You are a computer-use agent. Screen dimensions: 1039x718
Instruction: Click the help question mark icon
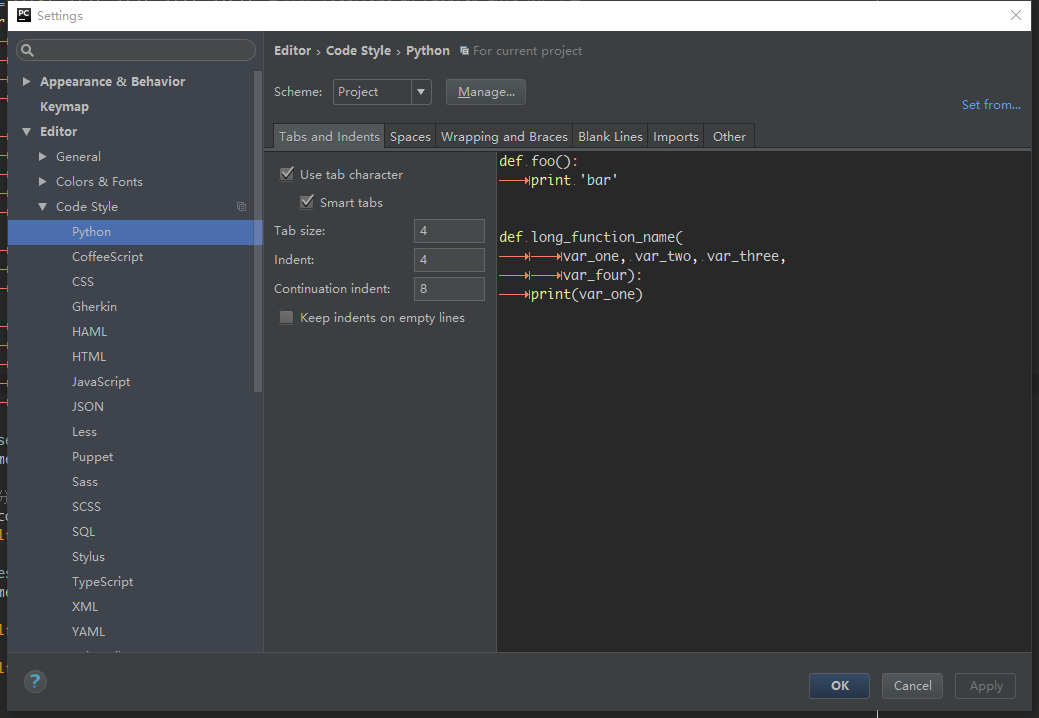(35, 681)
